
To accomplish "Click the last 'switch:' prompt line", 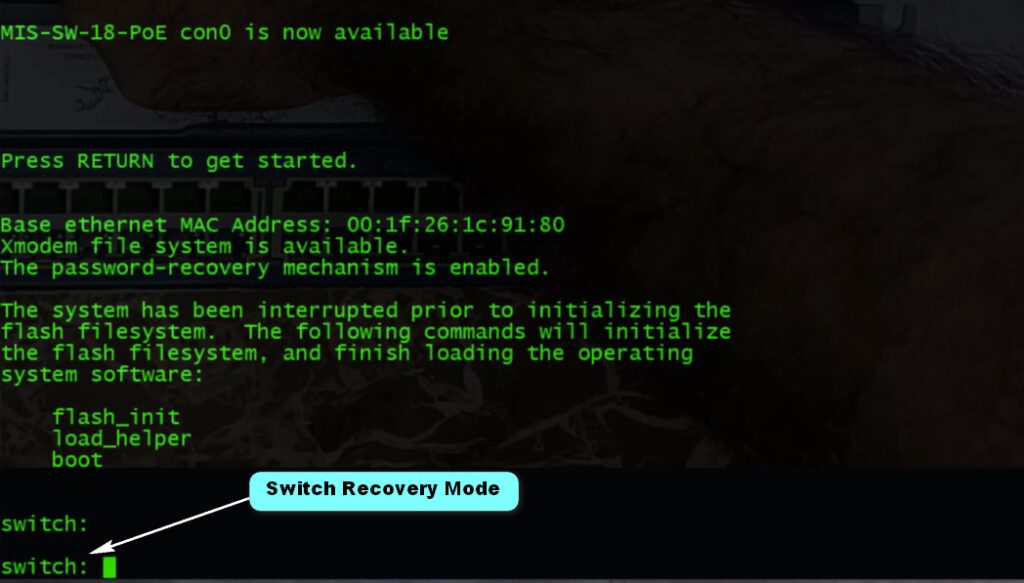I will 44,567.
